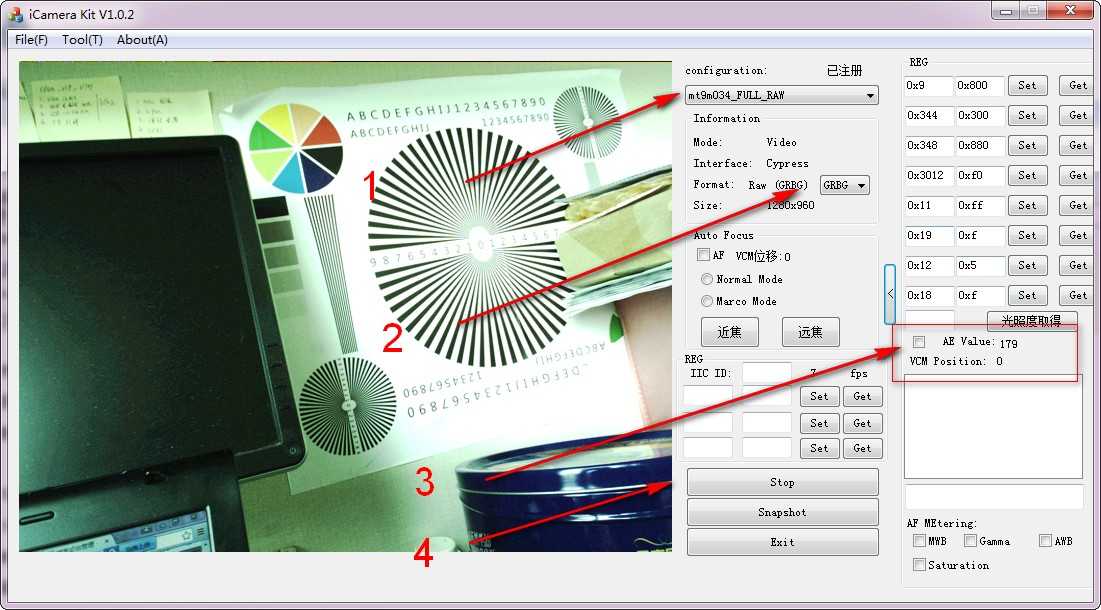This screenshot has width=1101, height=610.
Task: Click Set for register 0x3012
Action: point(1027,175)
